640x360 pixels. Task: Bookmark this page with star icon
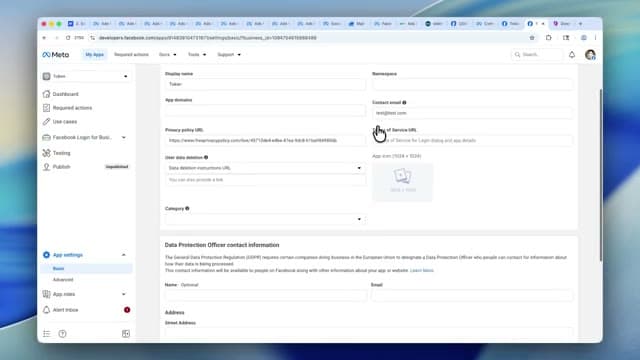532,38
